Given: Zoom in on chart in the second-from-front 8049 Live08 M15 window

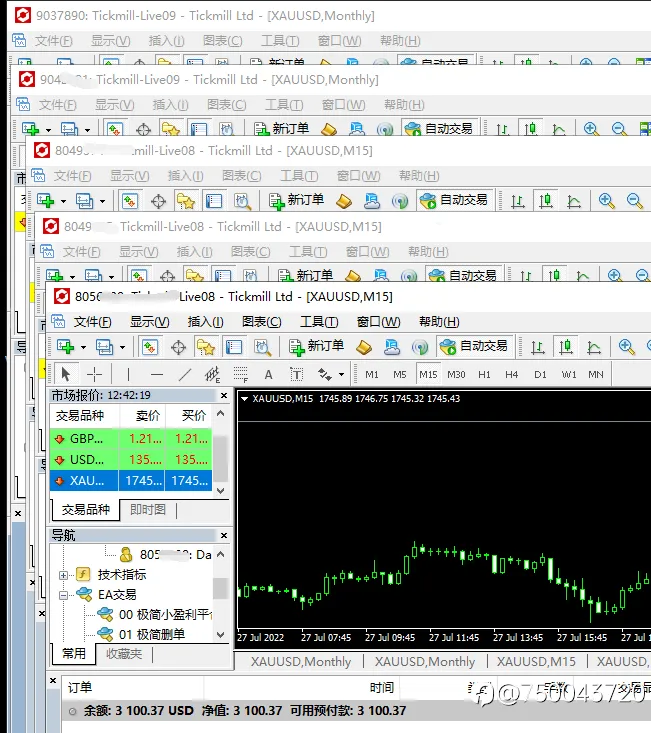Looking at the screenshot, I should [x=615, y=275].
